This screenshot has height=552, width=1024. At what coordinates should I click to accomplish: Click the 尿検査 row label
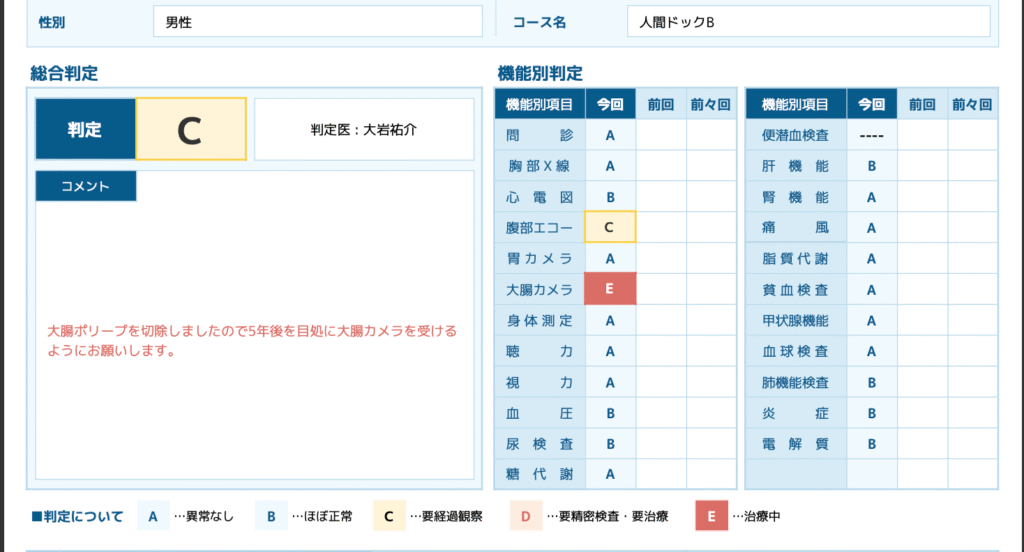pyautogui.click(x=539, y=444)
